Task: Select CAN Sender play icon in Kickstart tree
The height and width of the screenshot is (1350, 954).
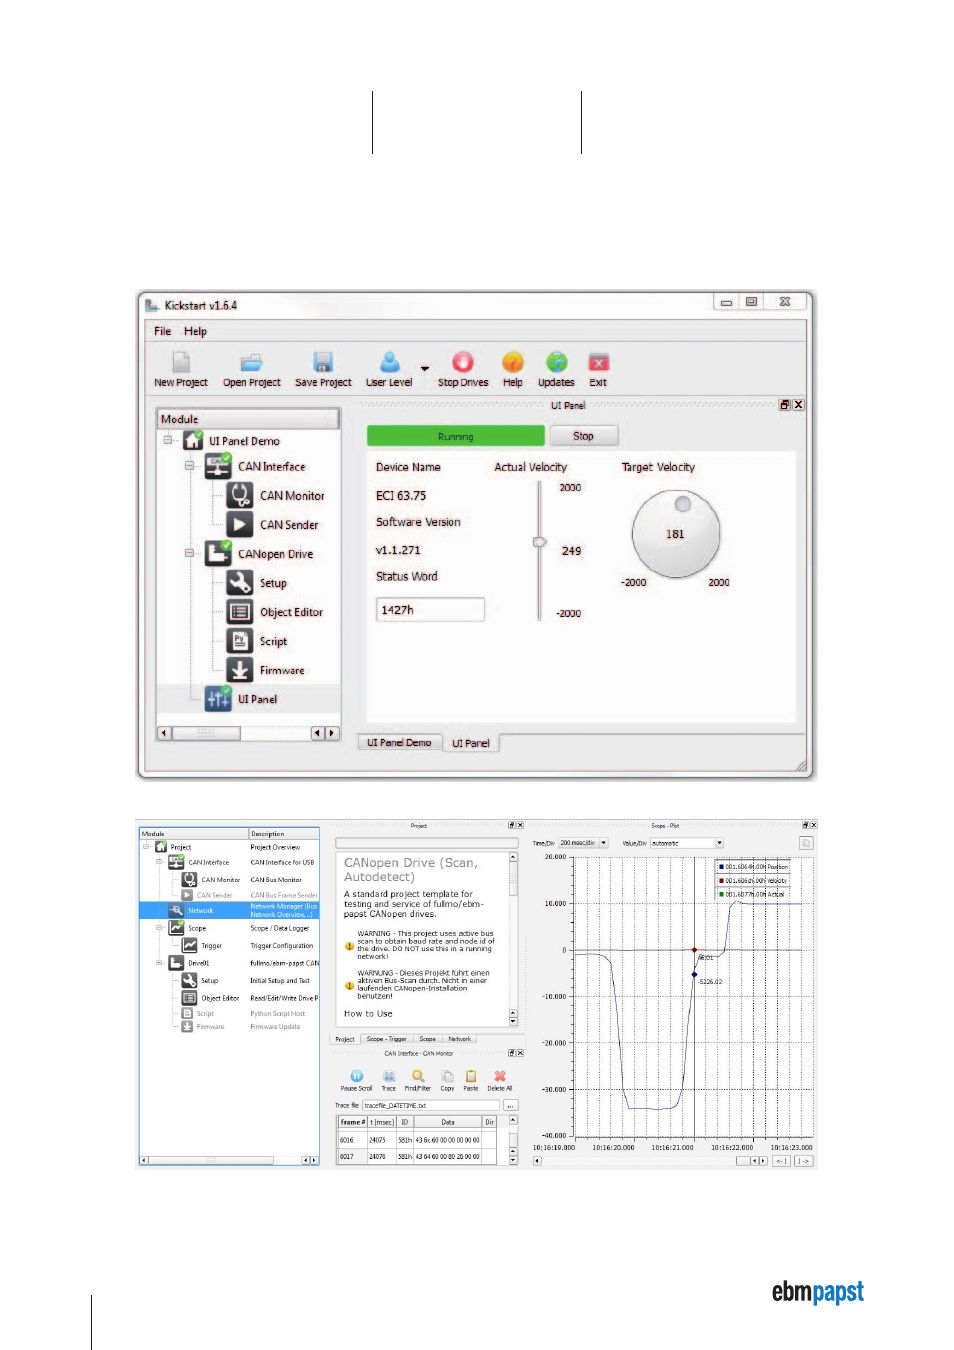Action: pyautogui.click(x=240, y=524)
